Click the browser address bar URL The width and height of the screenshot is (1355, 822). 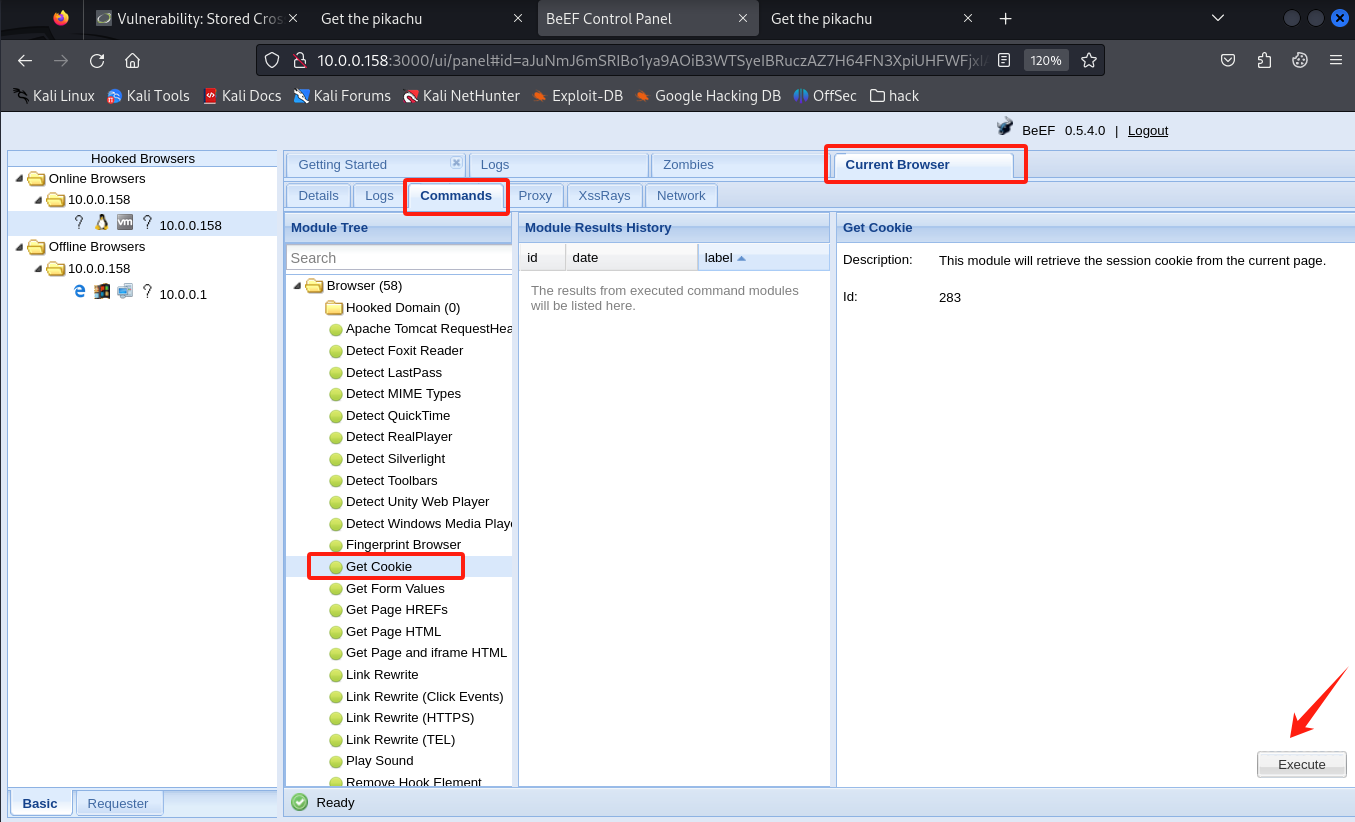point(650,60)
